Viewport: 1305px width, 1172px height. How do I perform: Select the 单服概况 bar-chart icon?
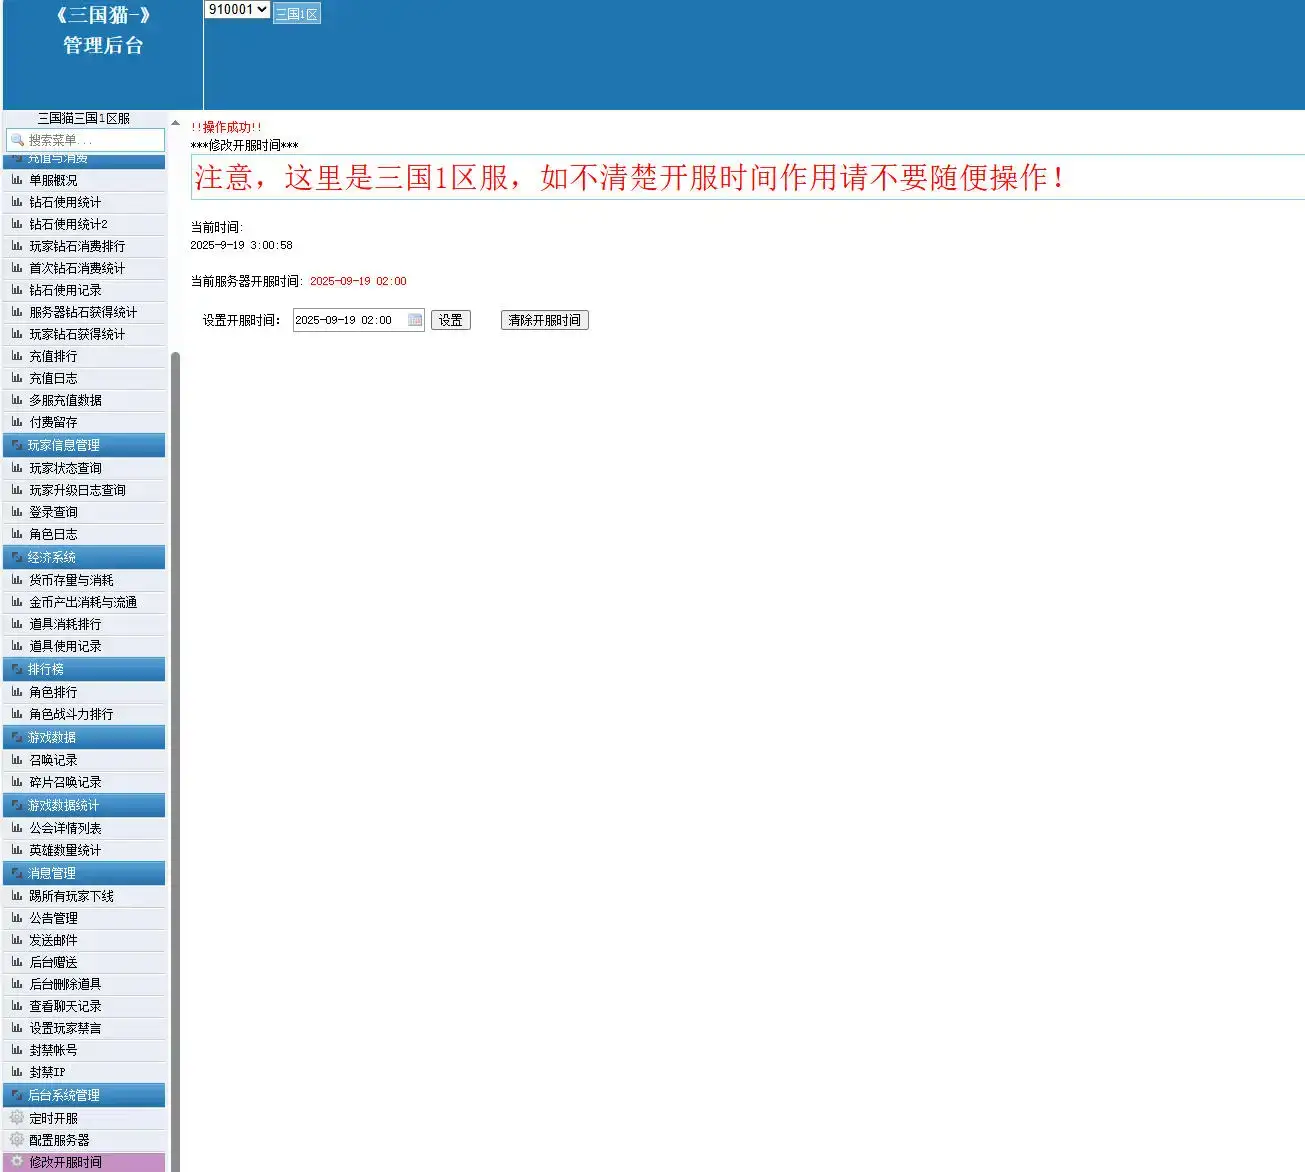[14, 180]
